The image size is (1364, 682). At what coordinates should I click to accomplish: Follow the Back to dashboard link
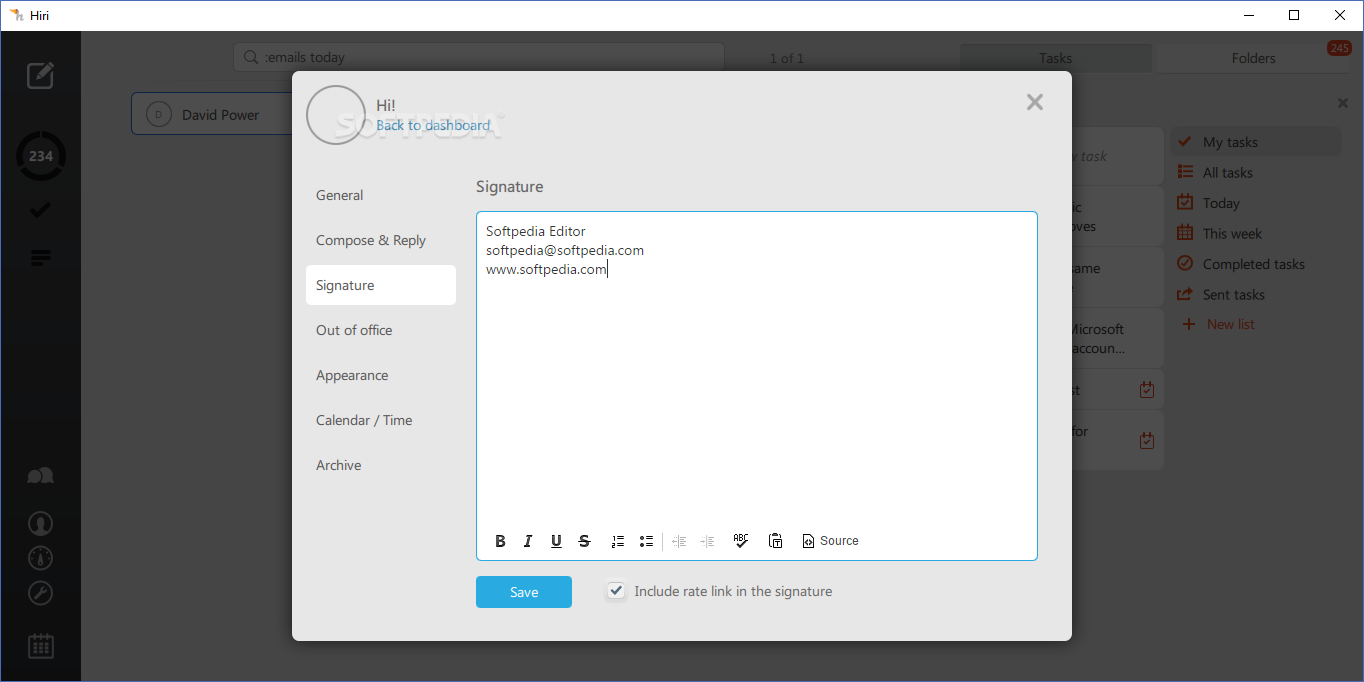(x=433, y=125)
